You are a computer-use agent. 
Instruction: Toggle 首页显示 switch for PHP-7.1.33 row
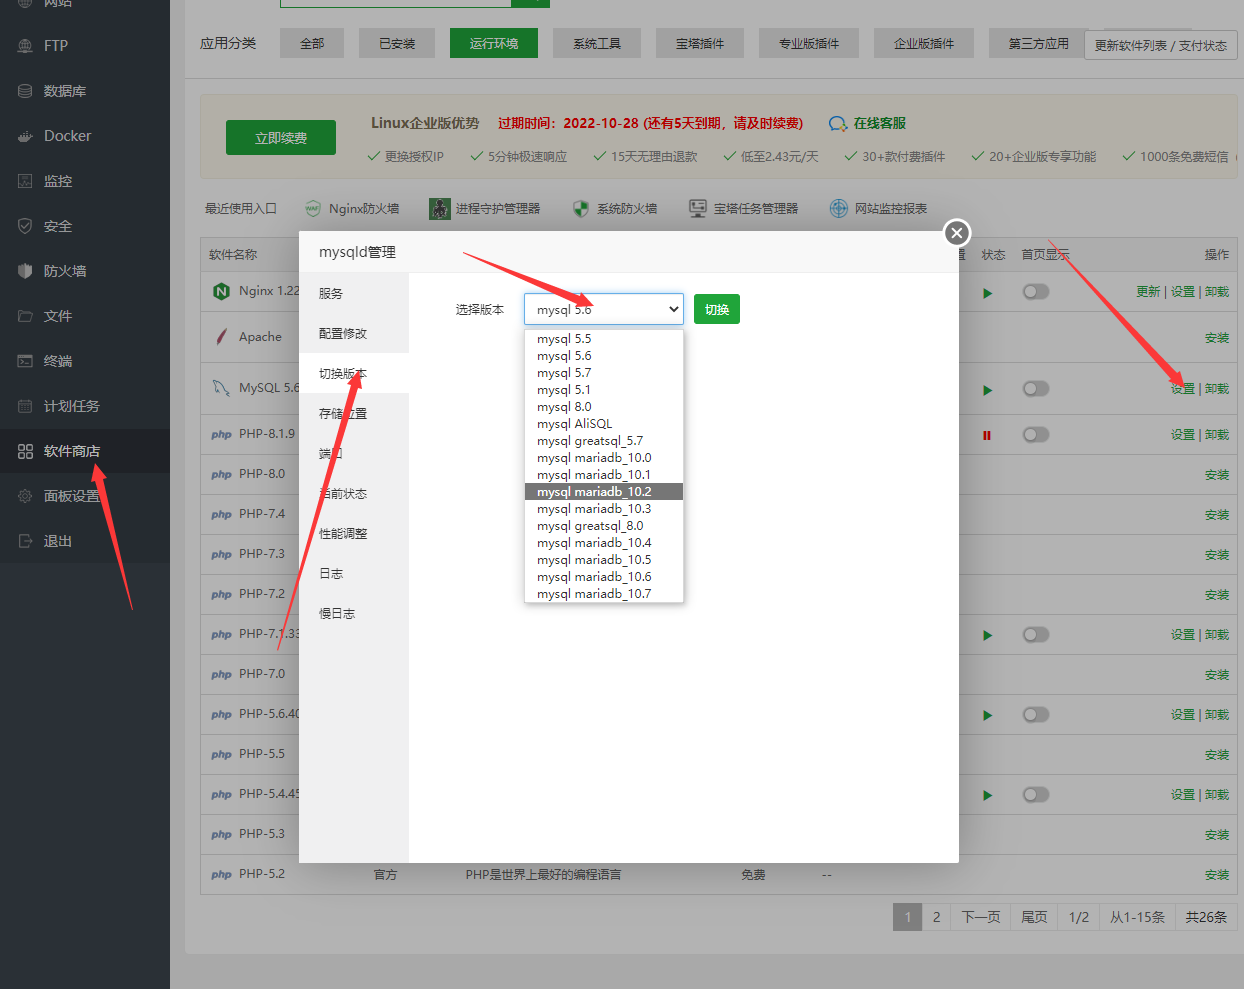(1036, 635)
